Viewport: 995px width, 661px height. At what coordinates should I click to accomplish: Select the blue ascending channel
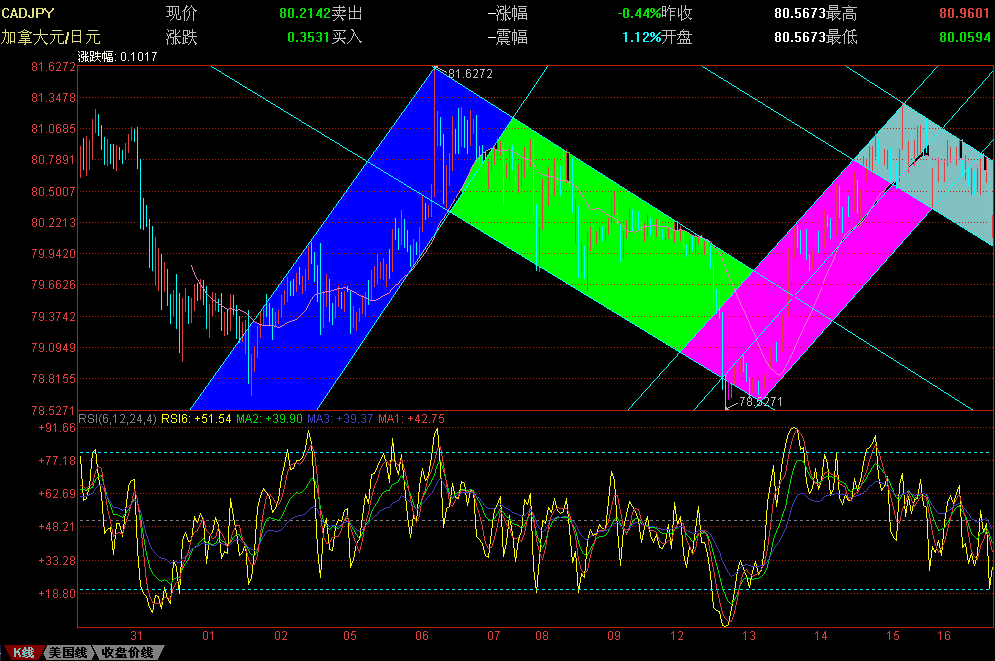pyautogui.click(x=350, y=239)
